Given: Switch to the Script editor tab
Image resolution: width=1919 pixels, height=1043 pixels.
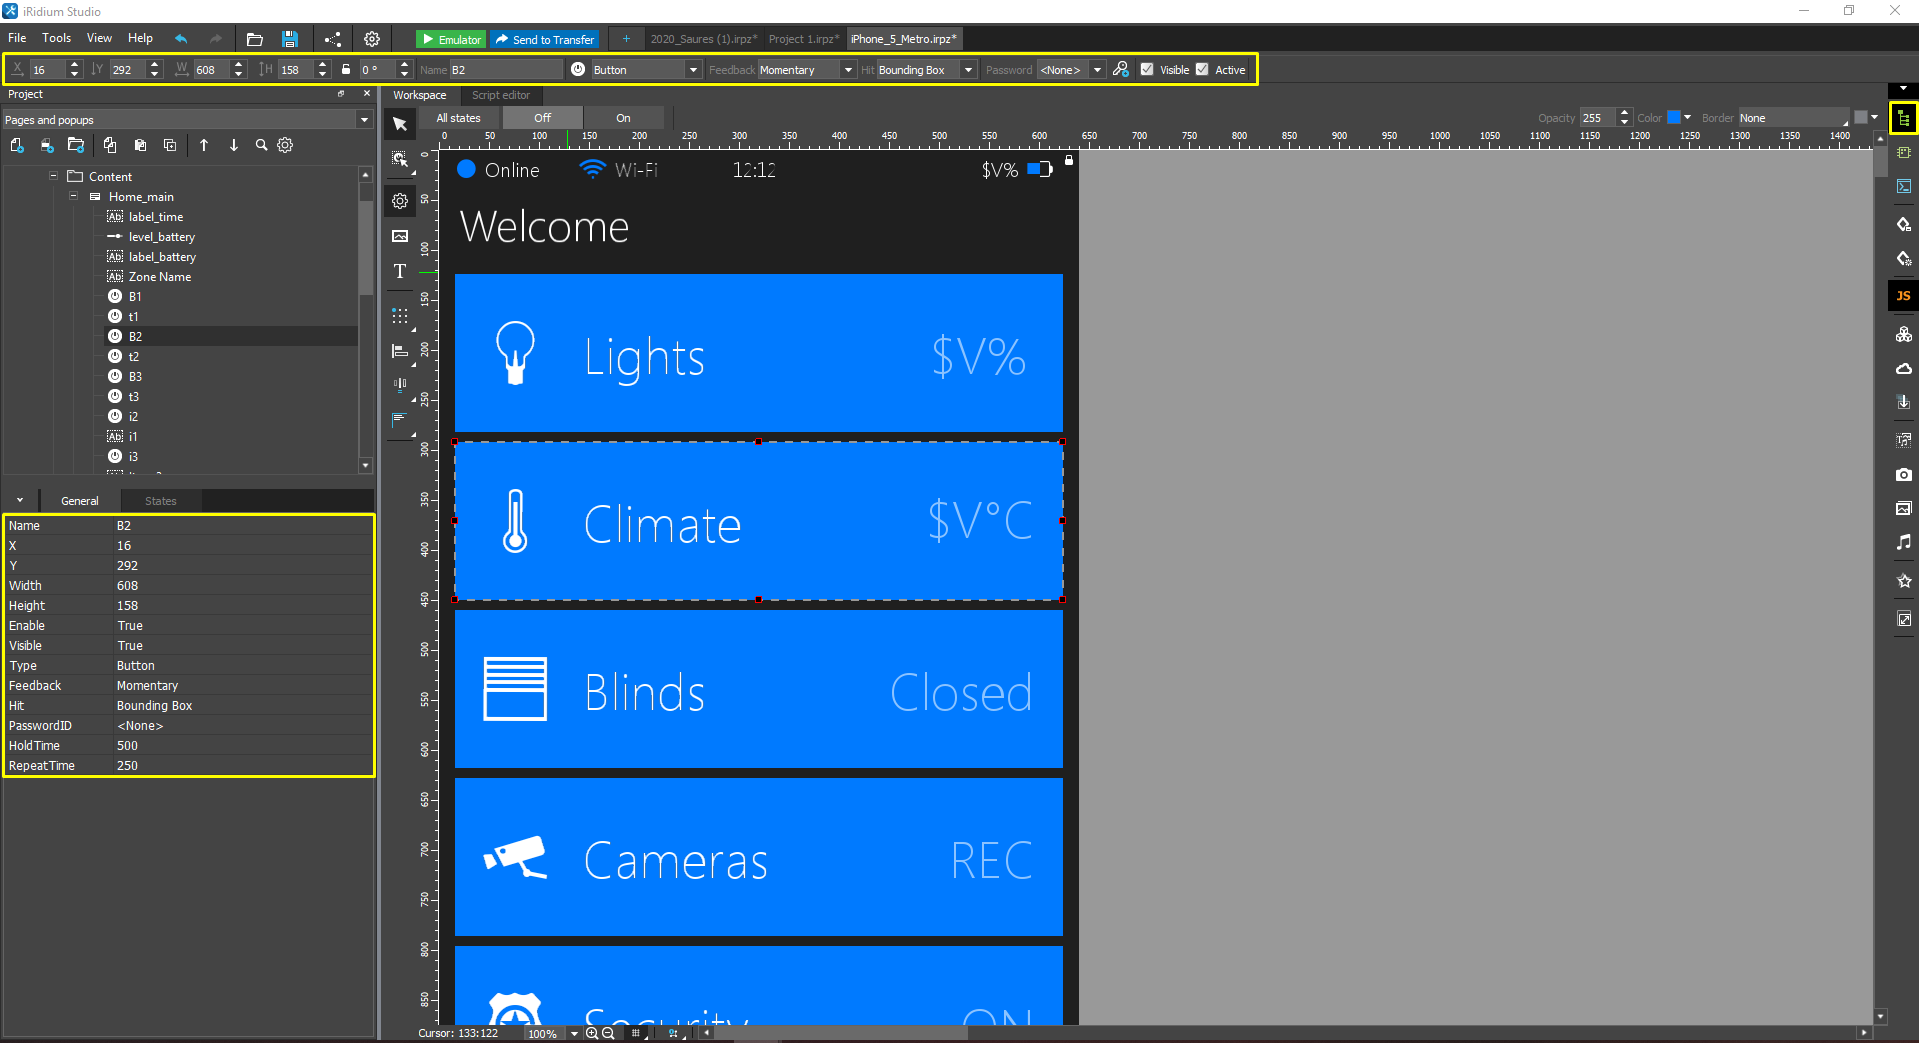Looking at the screenshot, I should pos(501,95).
